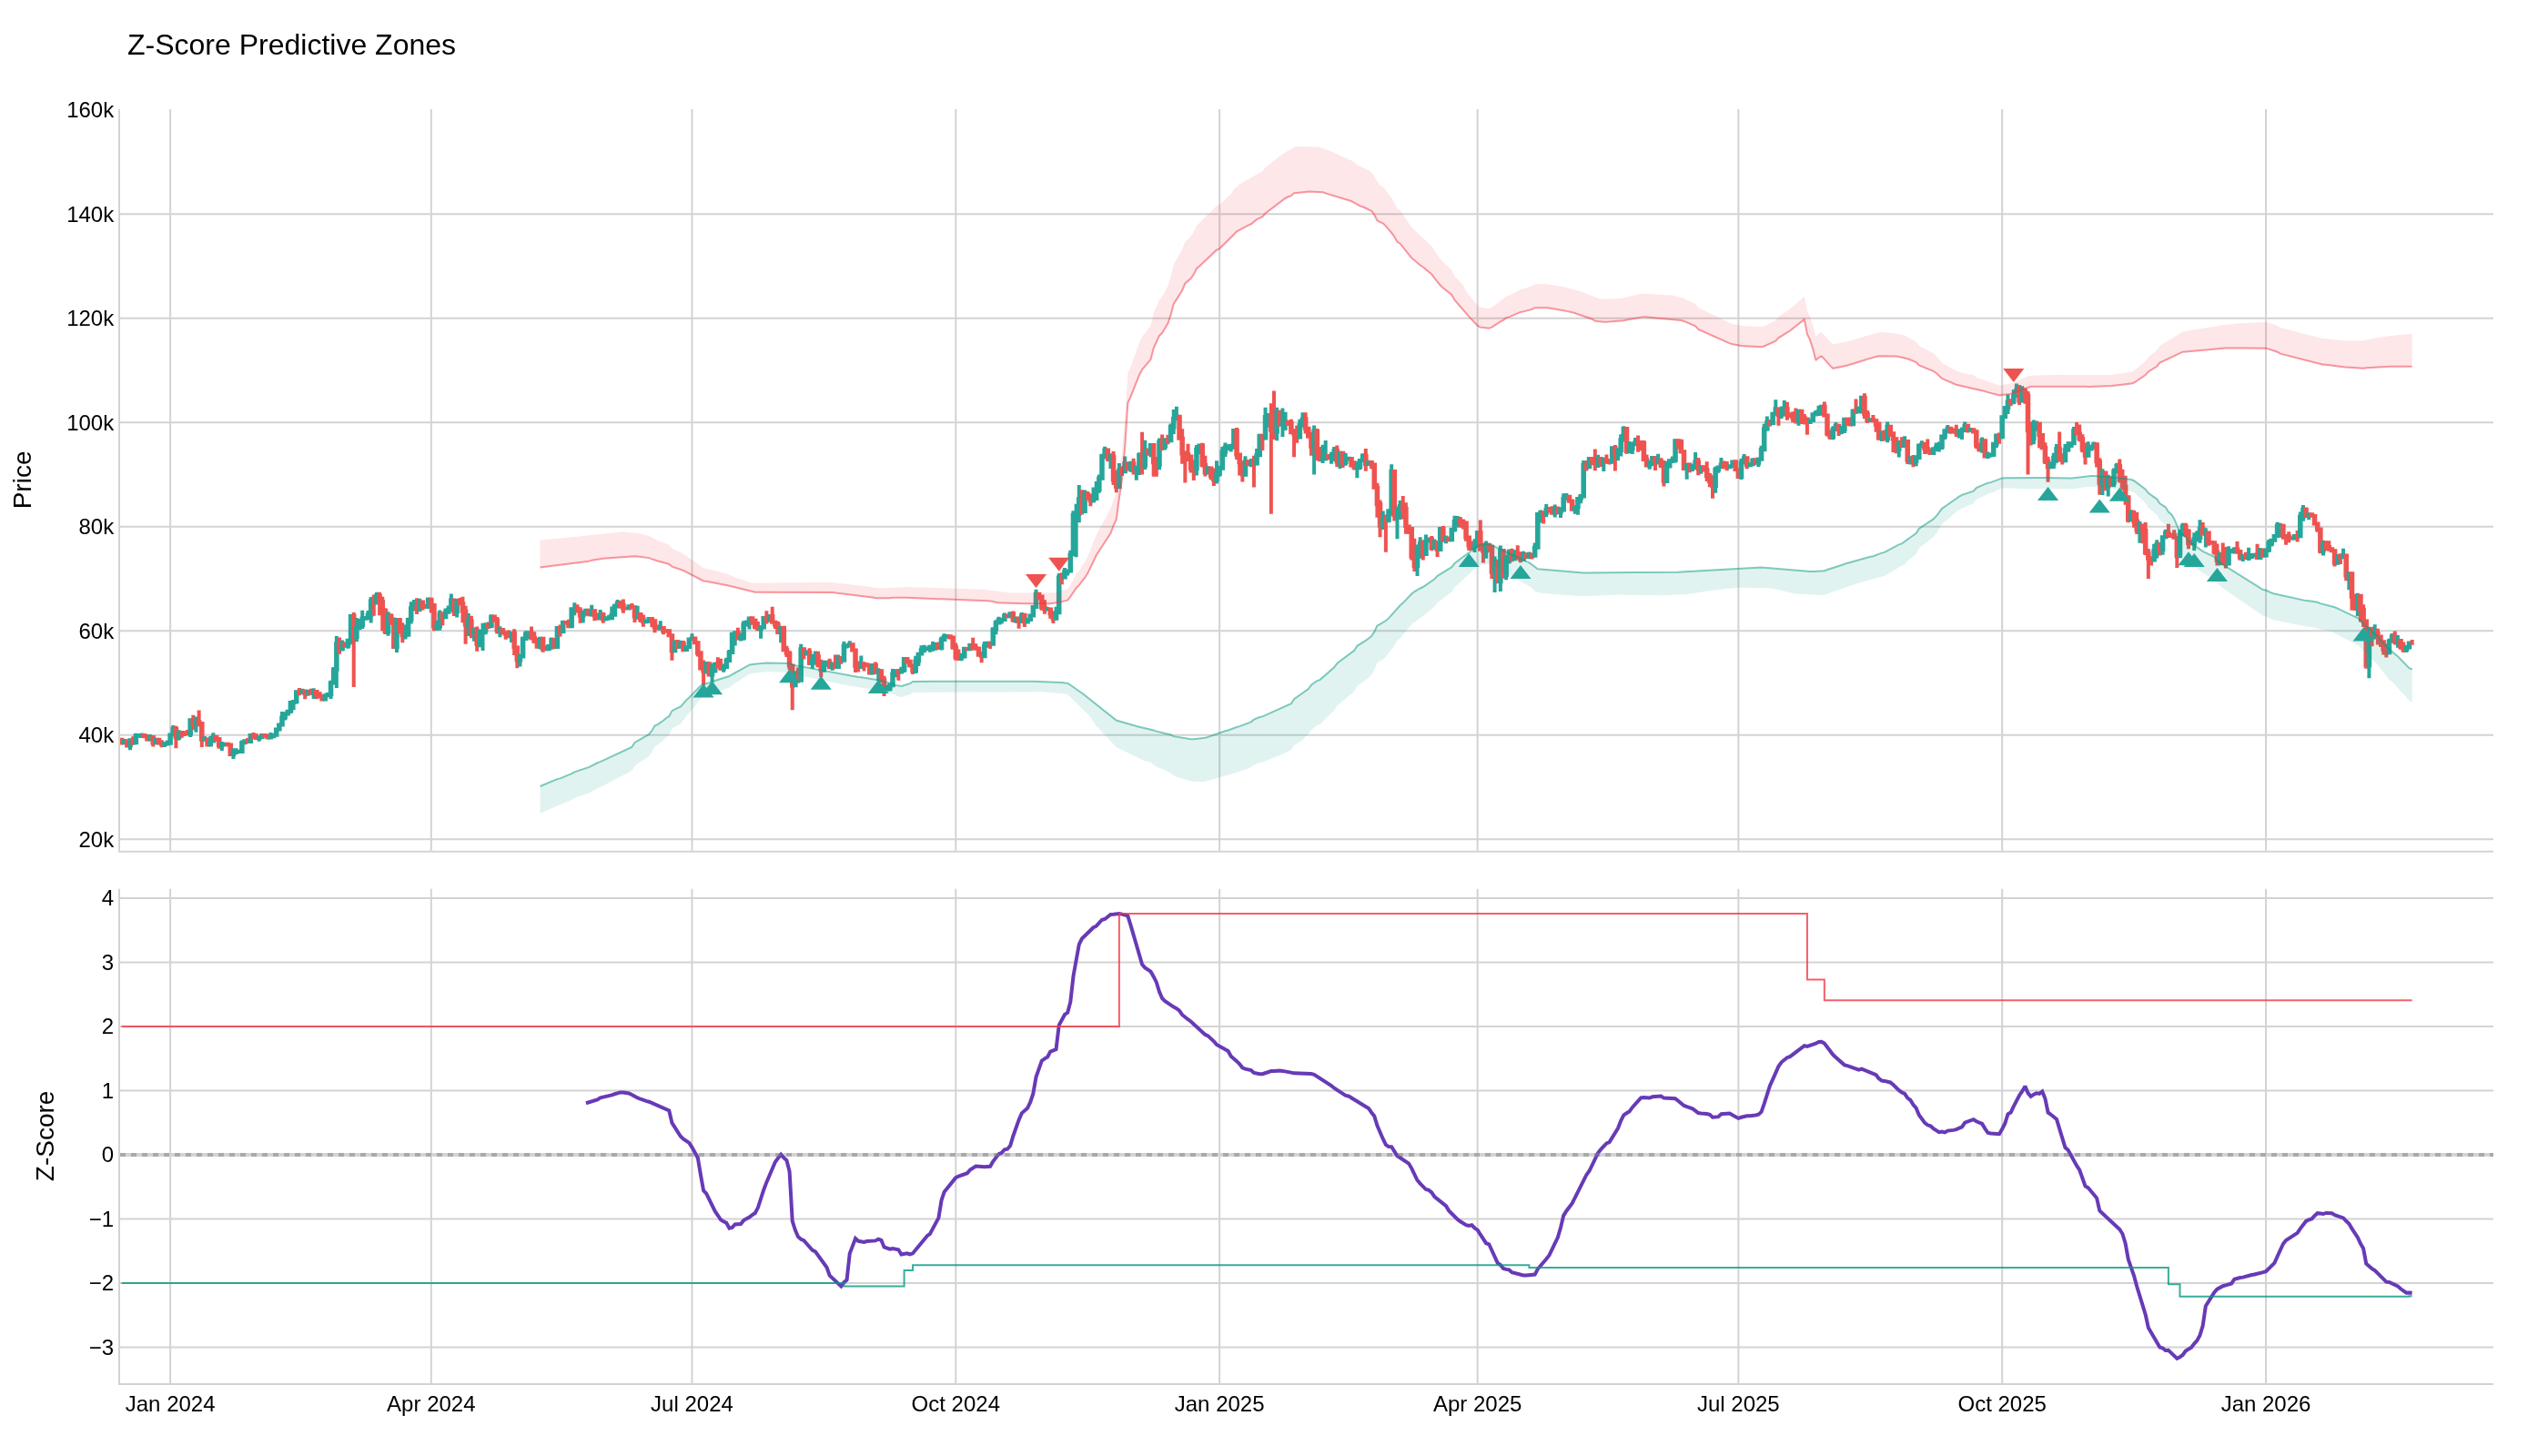Viewport: 2548px width, 1456px height.
Task: Click the 100k price axis label
Action: coord(90,423)
